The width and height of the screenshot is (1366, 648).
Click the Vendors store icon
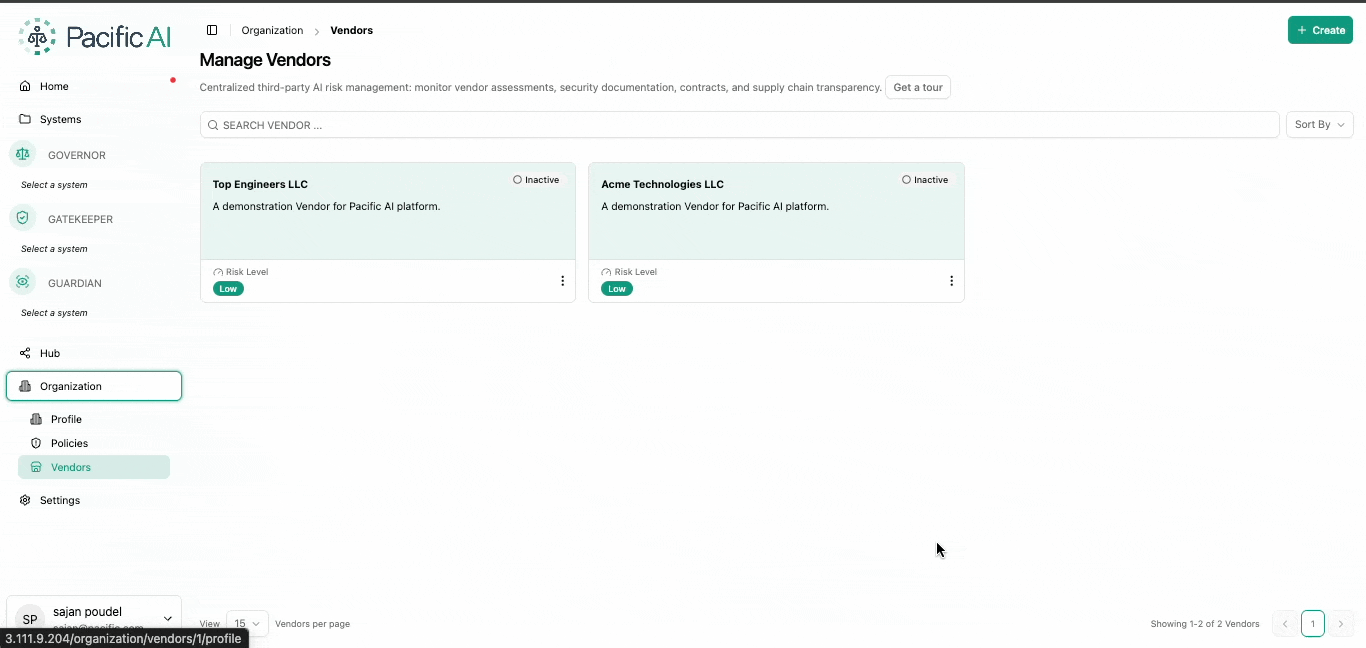(36, 467)
